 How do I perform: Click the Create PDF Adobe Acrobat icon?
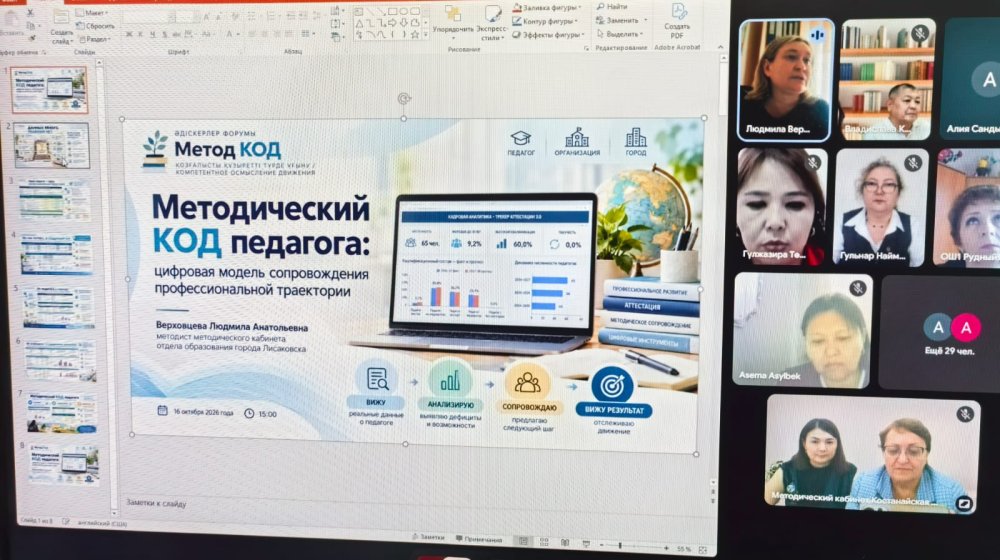click(677, 11)
